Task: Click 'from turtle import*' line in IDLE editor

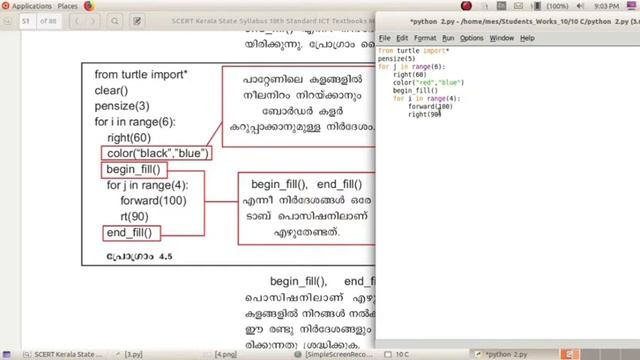Action: coord(413,51)
